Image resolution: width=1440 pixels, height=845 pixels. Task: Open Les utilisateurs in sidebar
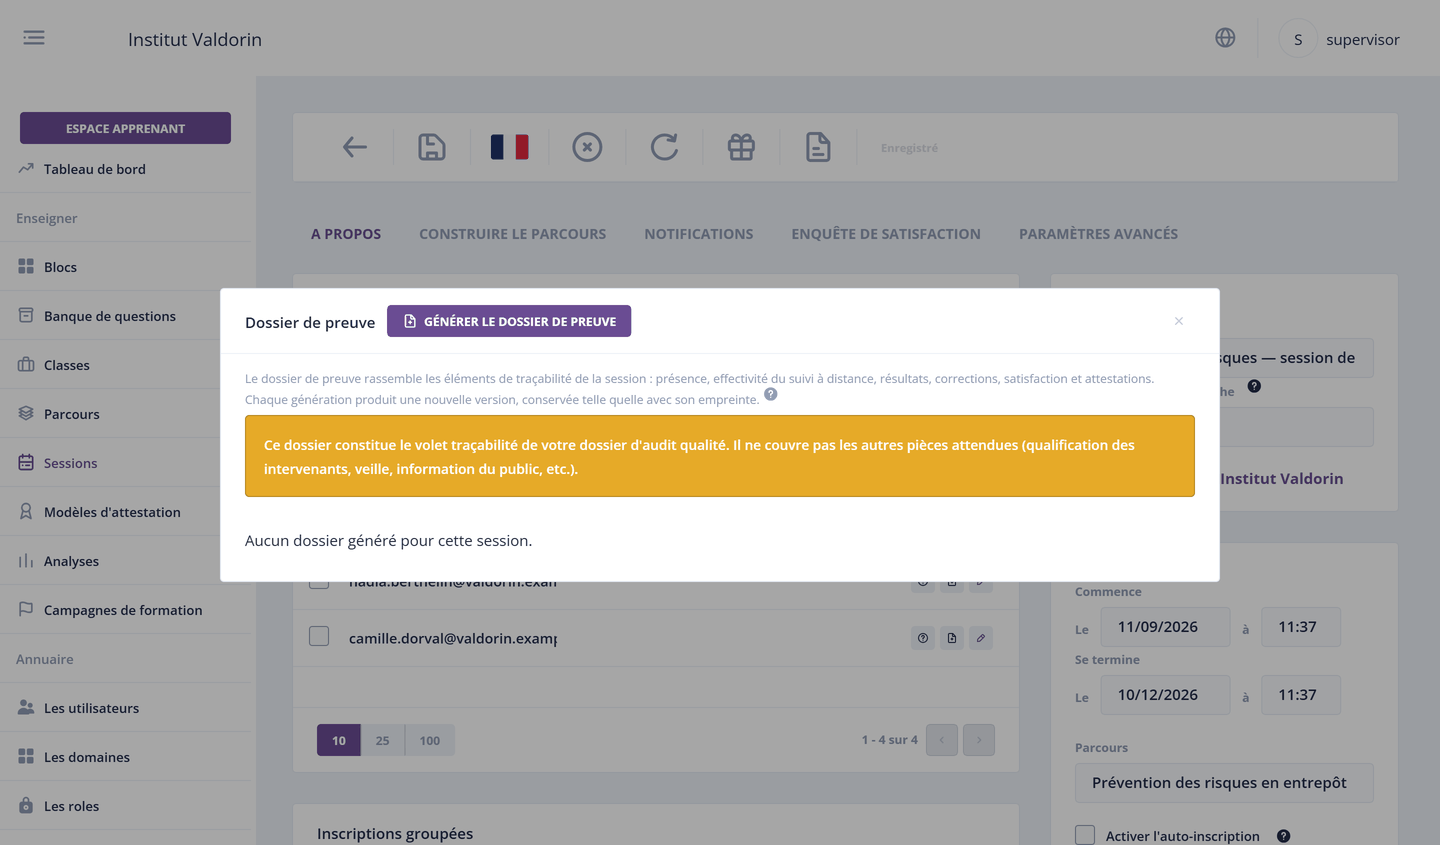(91, 708)
